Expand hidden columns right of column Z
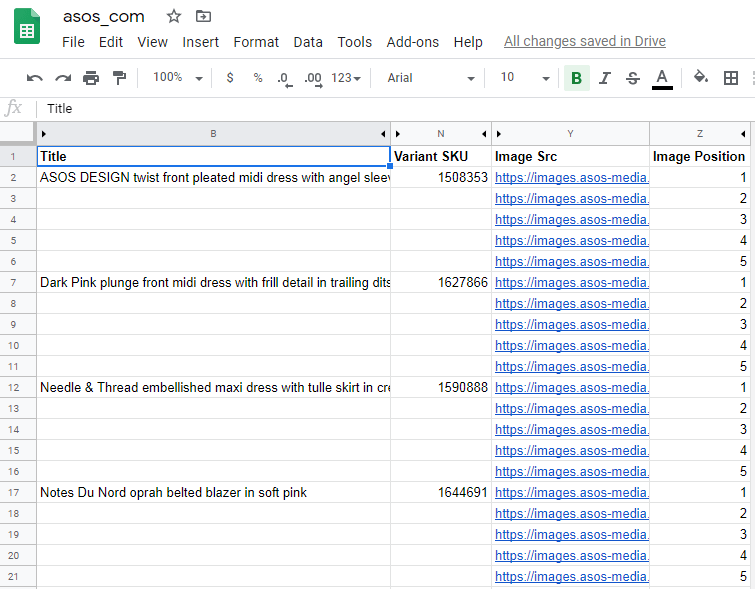 pyautogui.click(x=743, y=134)
